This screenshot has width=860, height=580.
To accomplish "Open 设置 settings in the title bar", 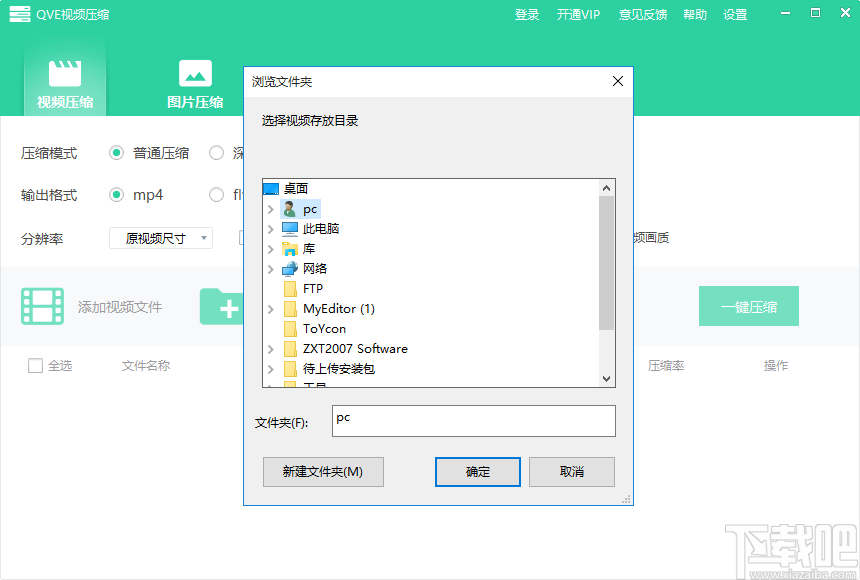I will 735,14.
